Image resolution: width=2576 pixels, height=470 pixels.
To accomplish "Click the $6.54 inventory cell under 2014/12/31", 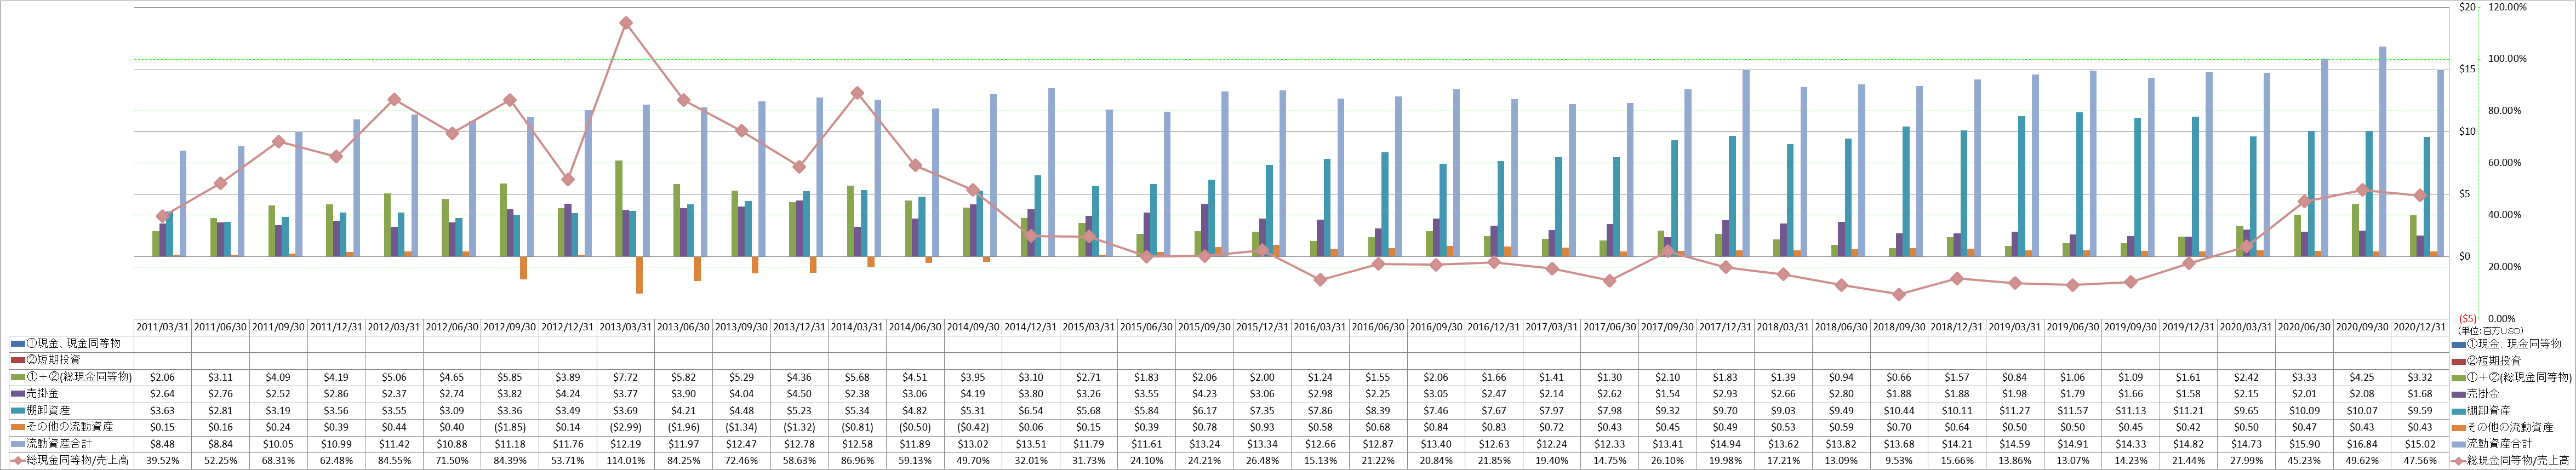I will [1031, 410].
